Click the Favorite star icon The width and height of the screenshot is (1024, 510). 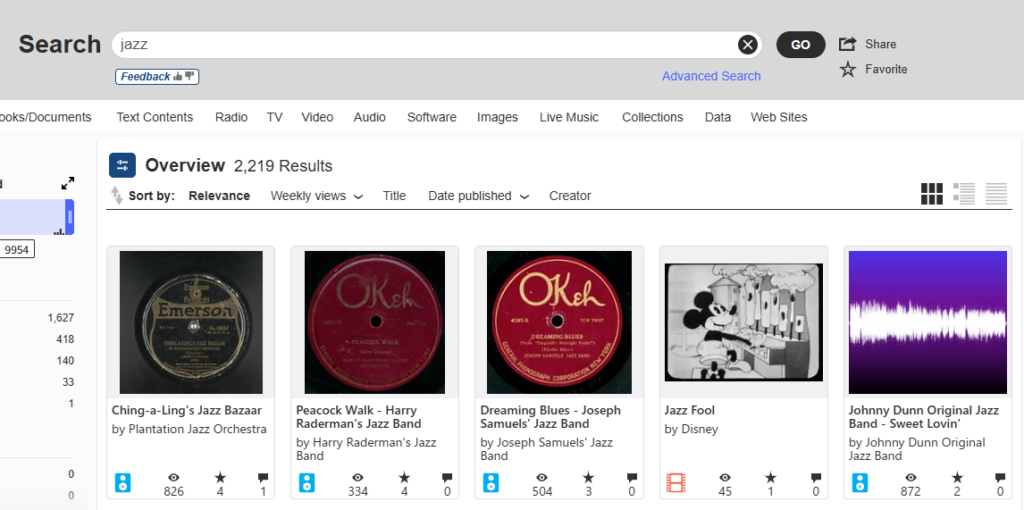(848, 69)
